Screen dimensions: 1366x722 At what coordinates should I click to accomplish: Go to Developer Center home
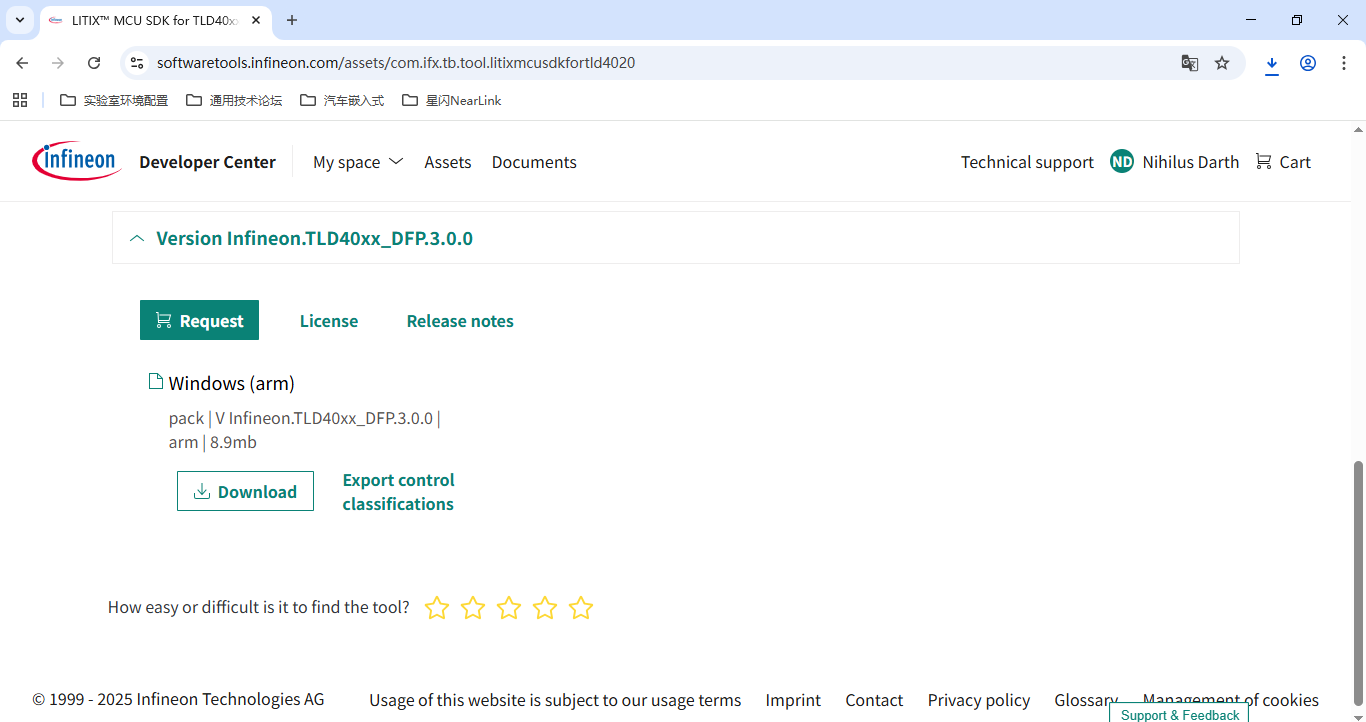point(207,162)
